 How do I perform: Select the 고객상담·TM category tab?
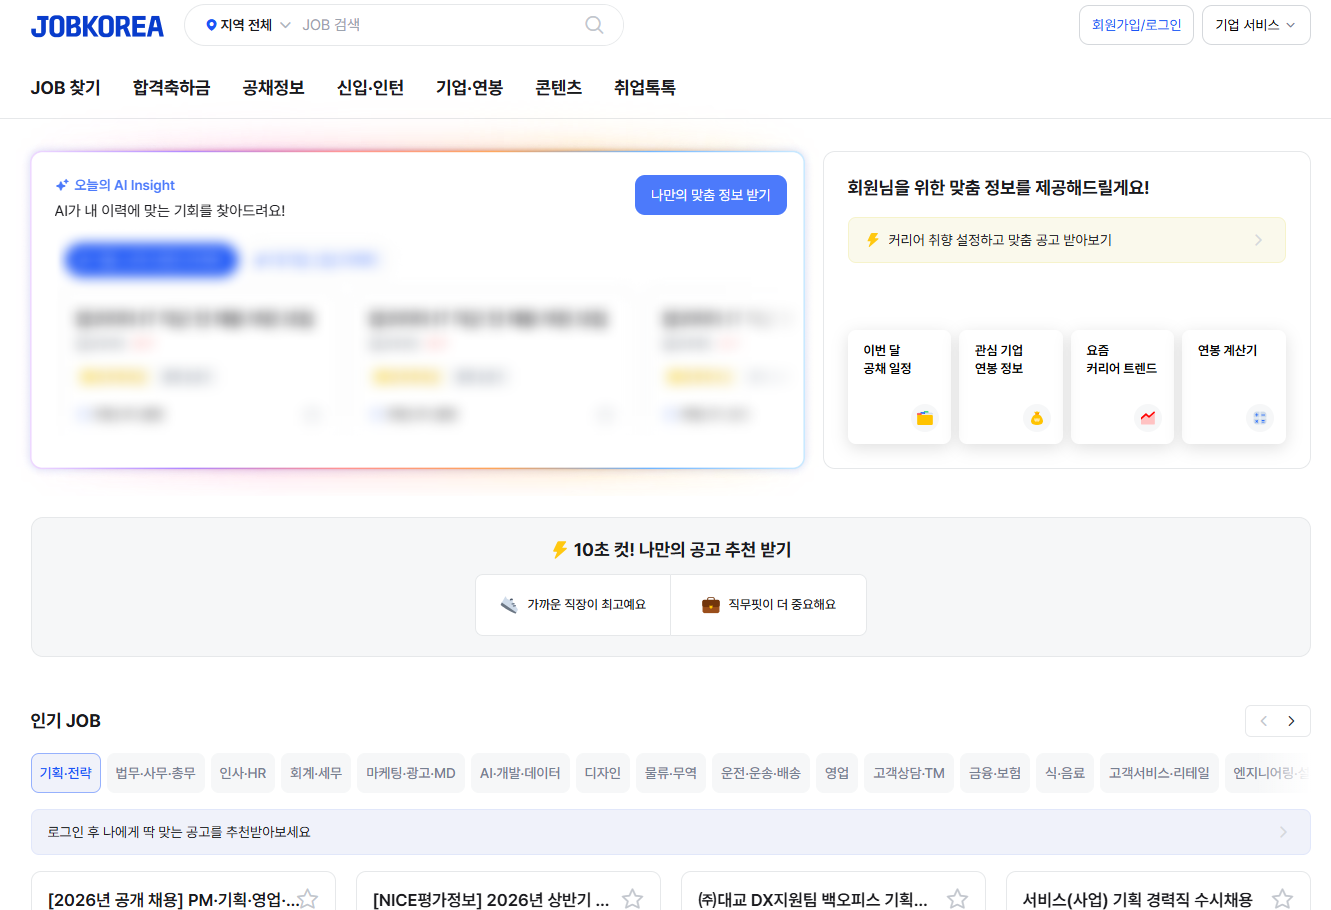[909, 773]
